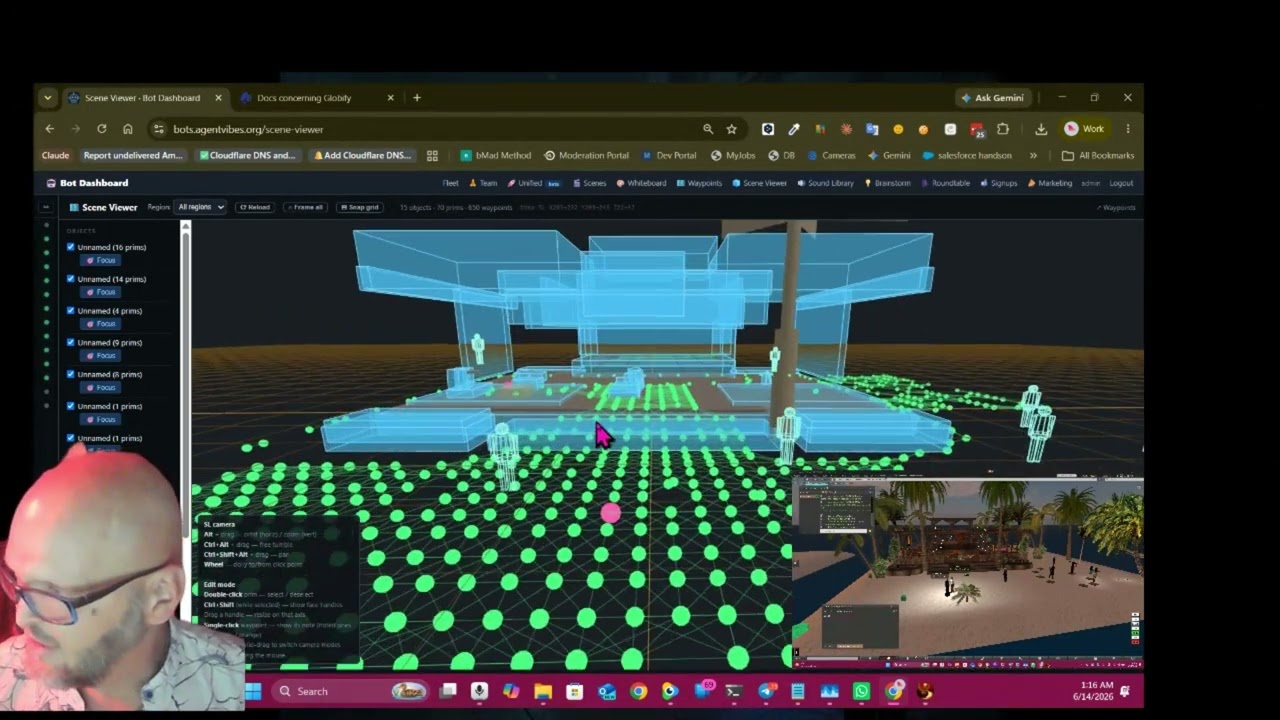This screenshot has width=1280, height=720.
Task: Collapse sidebar with the top-left toggle
Action: (45, 207)
